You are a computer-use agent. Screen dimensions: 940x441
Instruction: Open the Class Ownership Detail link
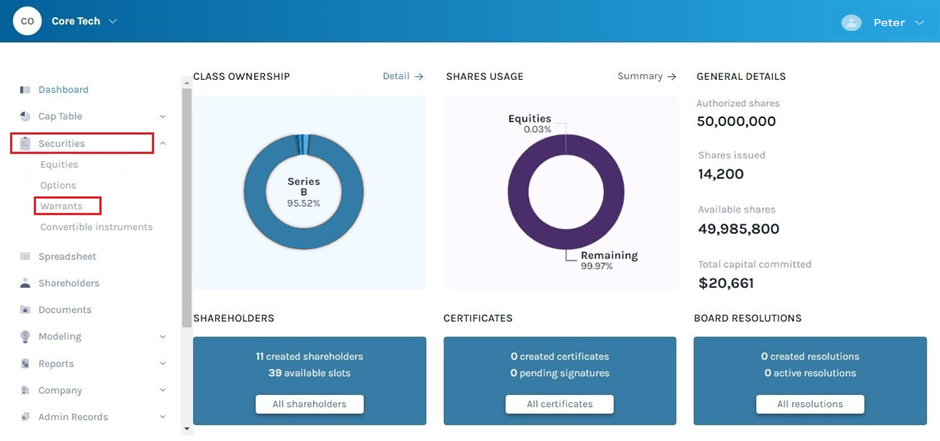pos(403,76)
